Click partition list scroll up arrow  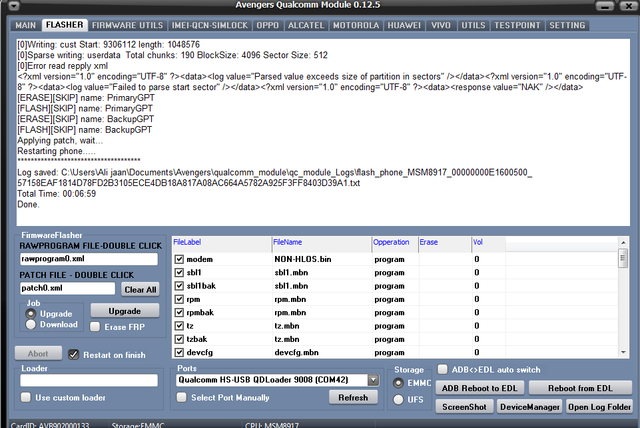(x=623, y=243)
